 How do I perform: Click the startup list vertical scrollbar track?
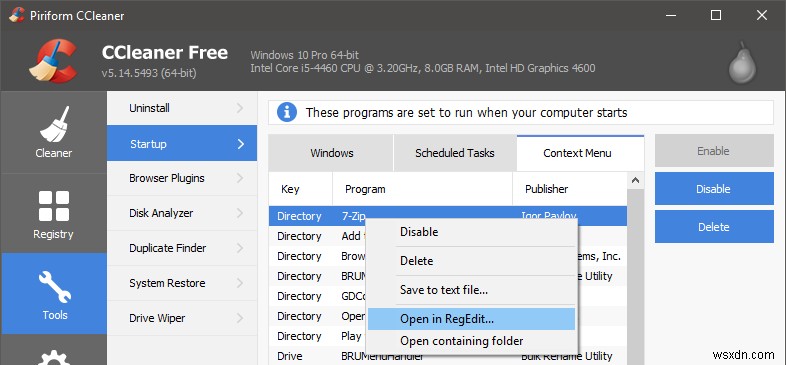(x=635, y=277)
